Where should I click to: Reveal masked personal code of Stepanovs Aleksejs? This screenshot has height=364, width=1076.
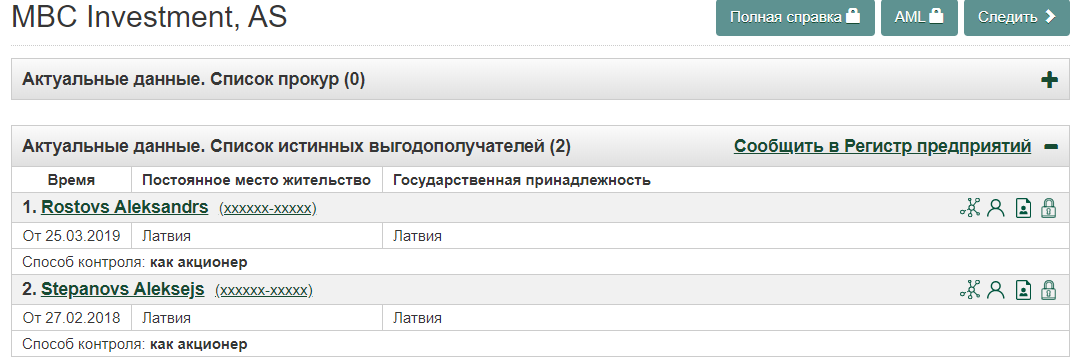pos(264,291)
